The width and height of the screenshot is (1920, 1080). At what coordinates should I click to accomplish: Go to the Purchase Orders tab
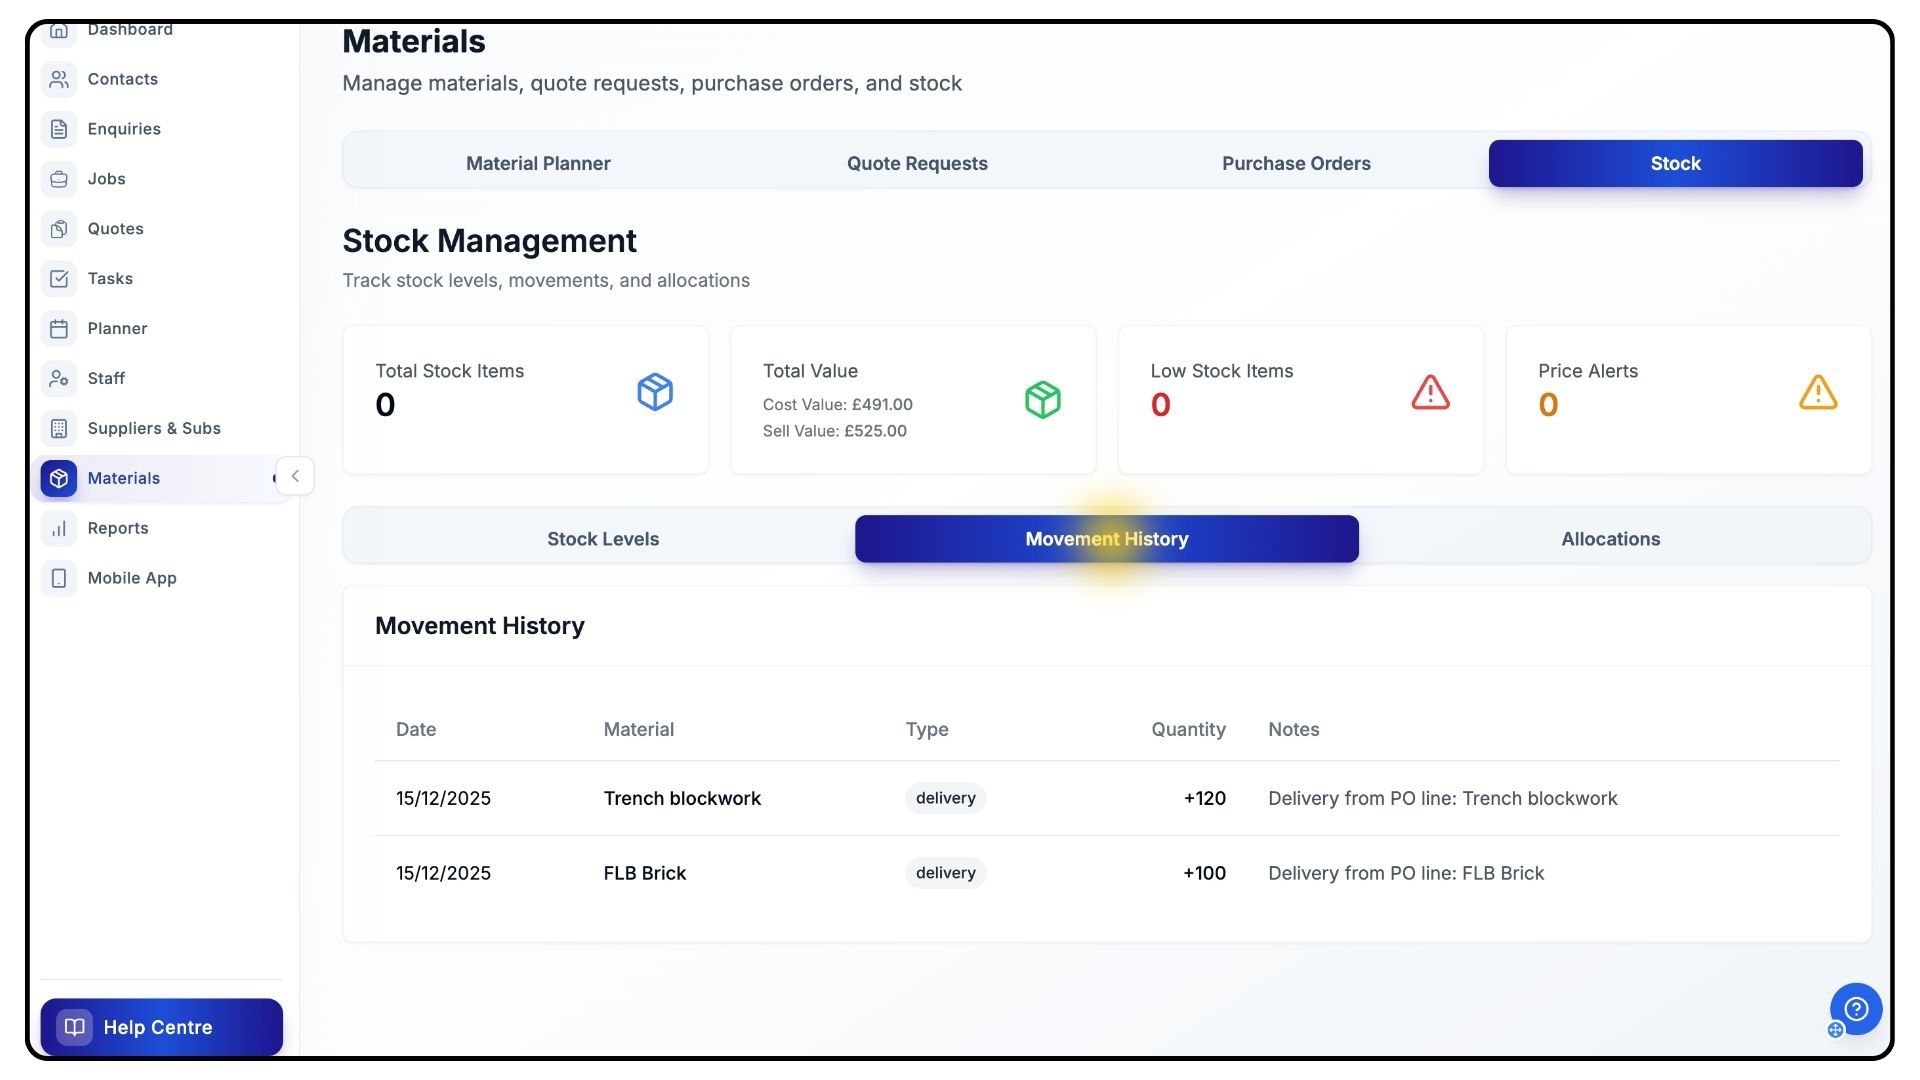pyautogui.click(x=1296, y=163)
